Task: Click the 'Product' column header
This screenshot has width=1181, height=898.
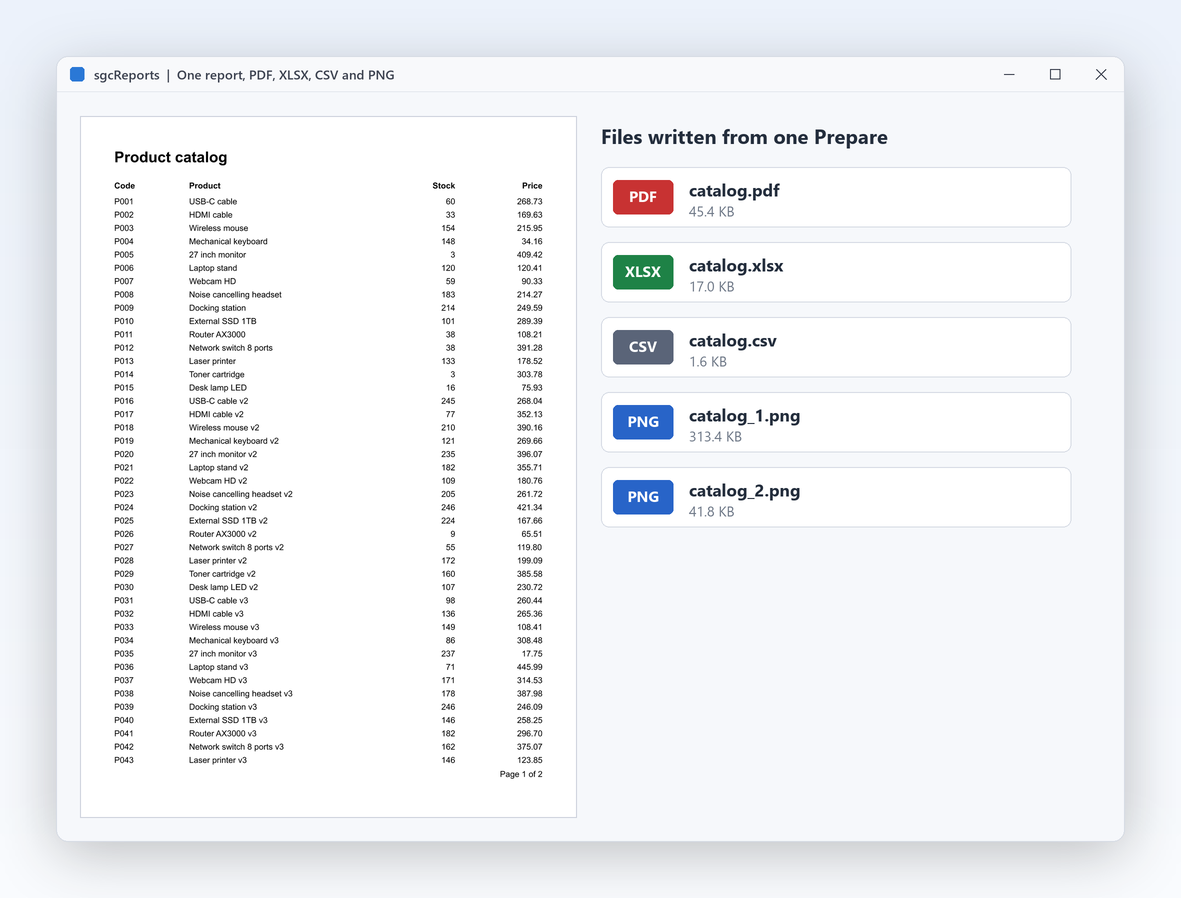Action: pos(205,185)
